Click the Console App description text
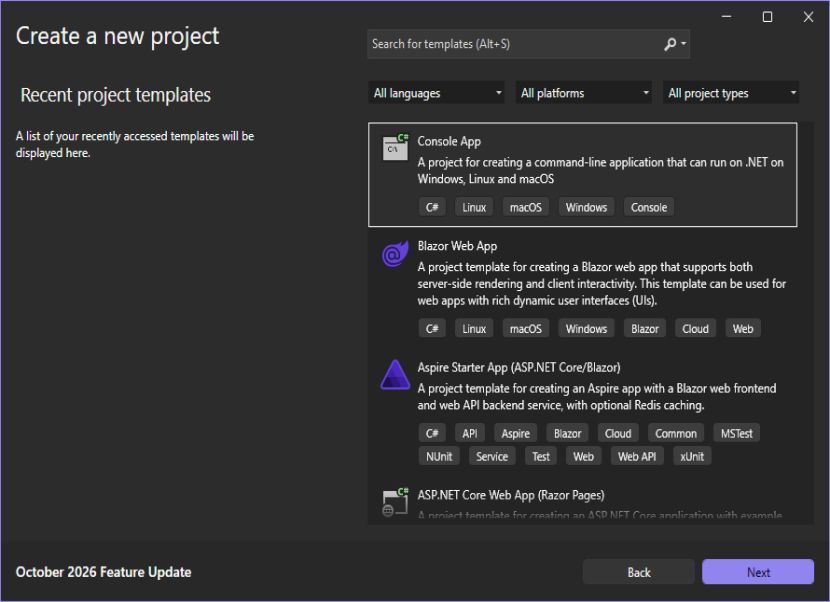This screenshot has height=602, width=830. coord(600,170)
